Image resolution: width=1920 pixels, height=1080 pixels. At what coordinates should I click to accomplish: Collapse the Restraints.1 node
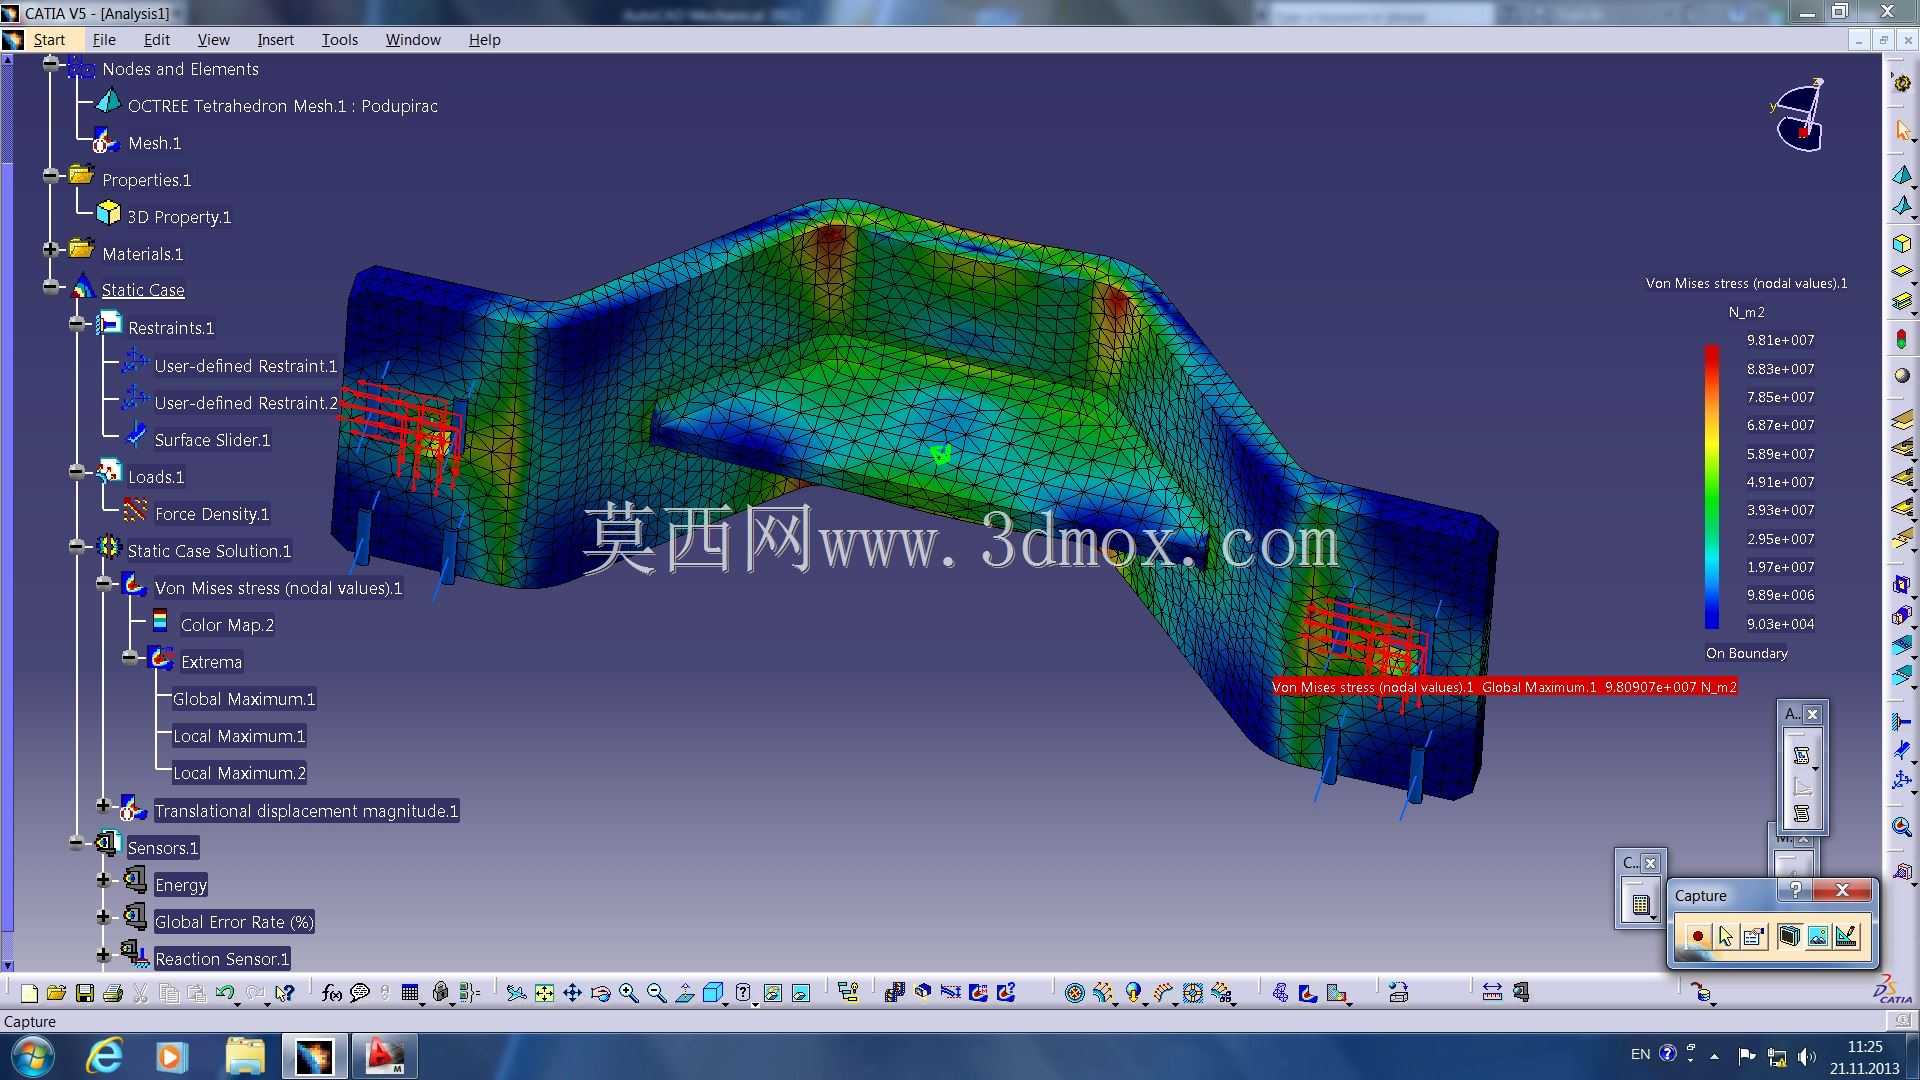(77, 323)
